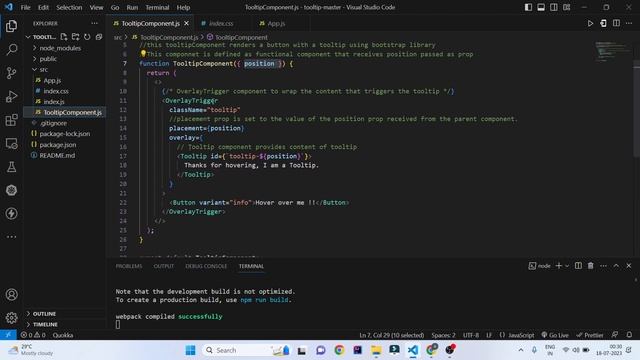The image size is (640, 360).
Task: Click the remote window status bar icon
Action: pos(8,335)
